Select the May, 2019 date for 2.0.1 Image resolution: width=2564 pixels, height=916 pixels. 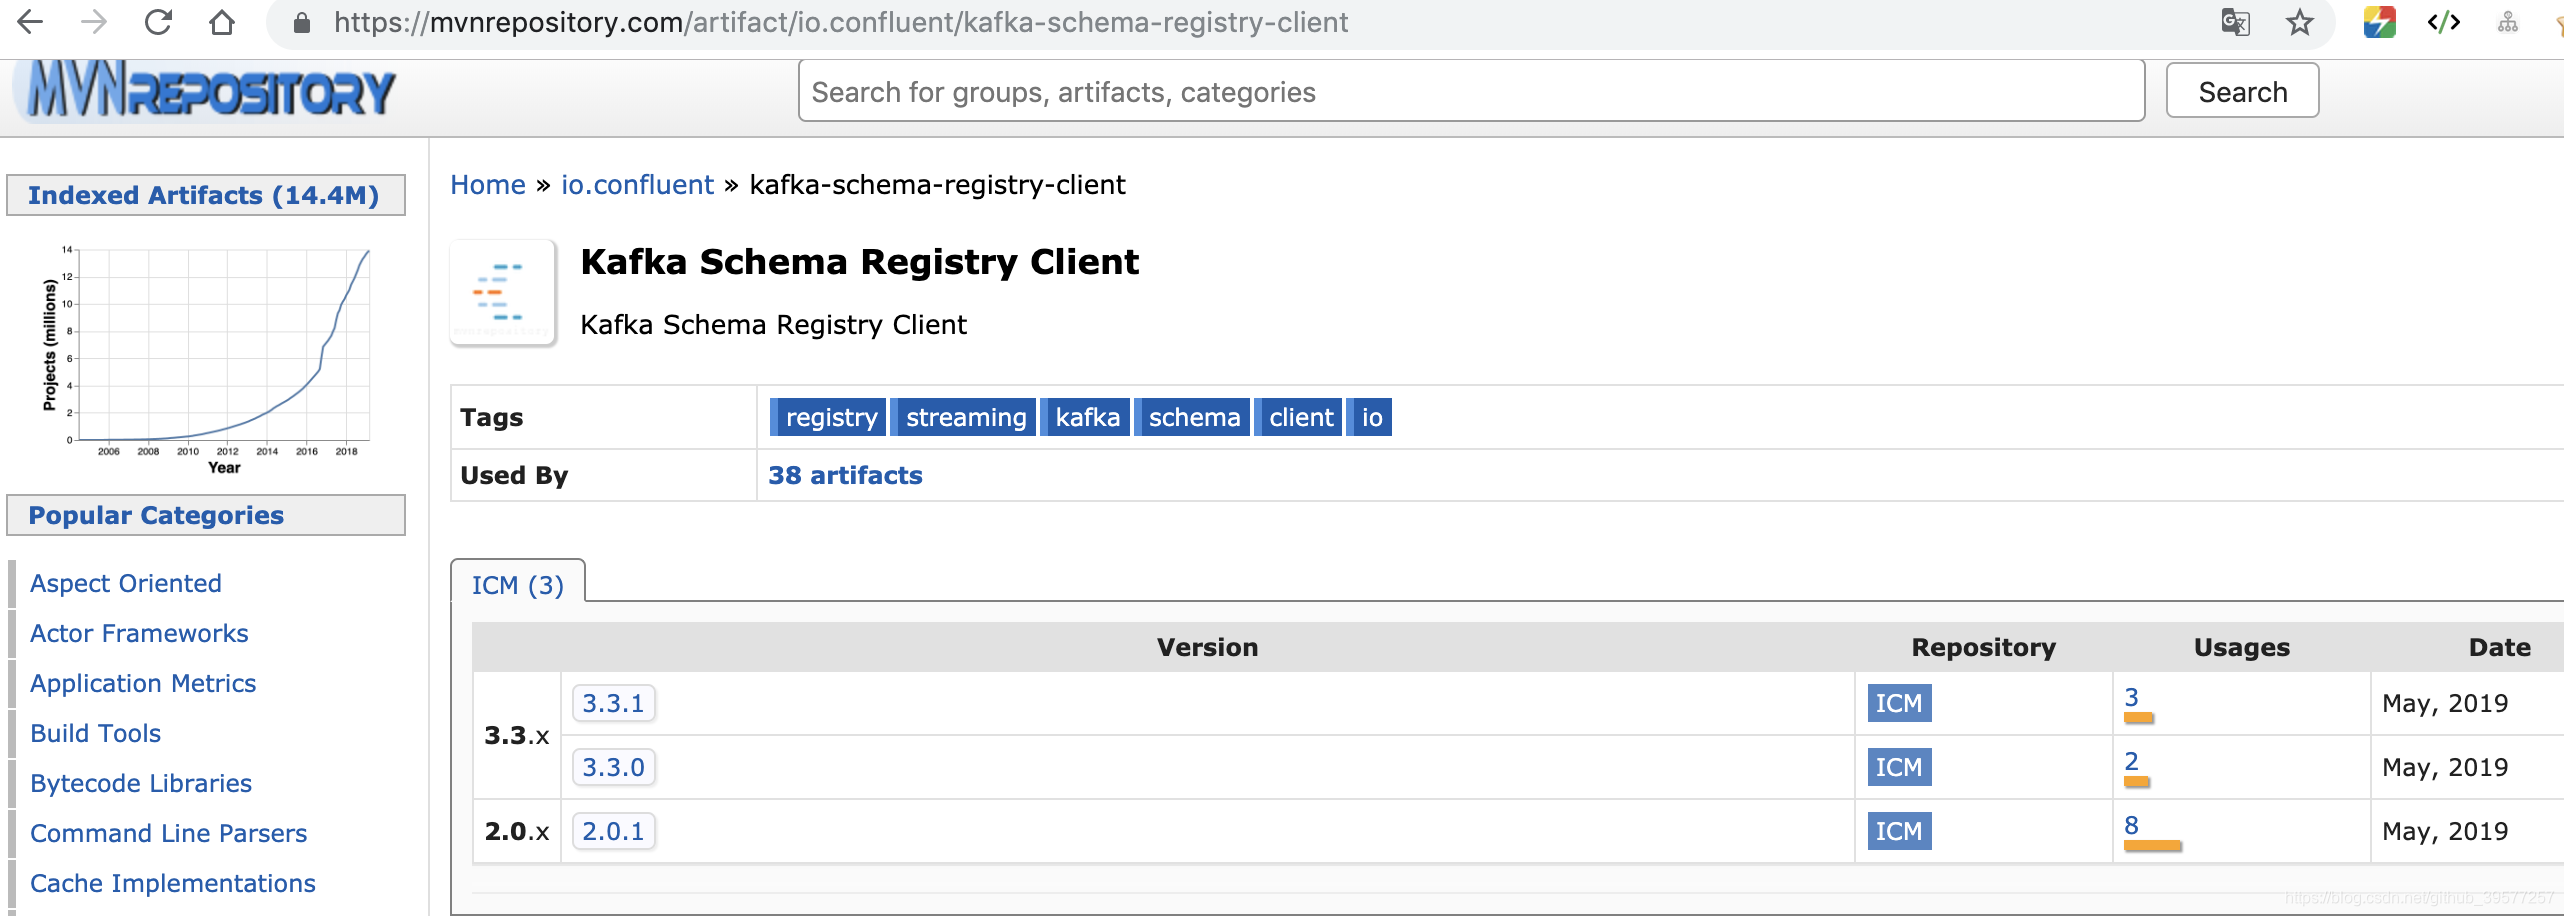pyautogui.click(x=2445, y=831)
